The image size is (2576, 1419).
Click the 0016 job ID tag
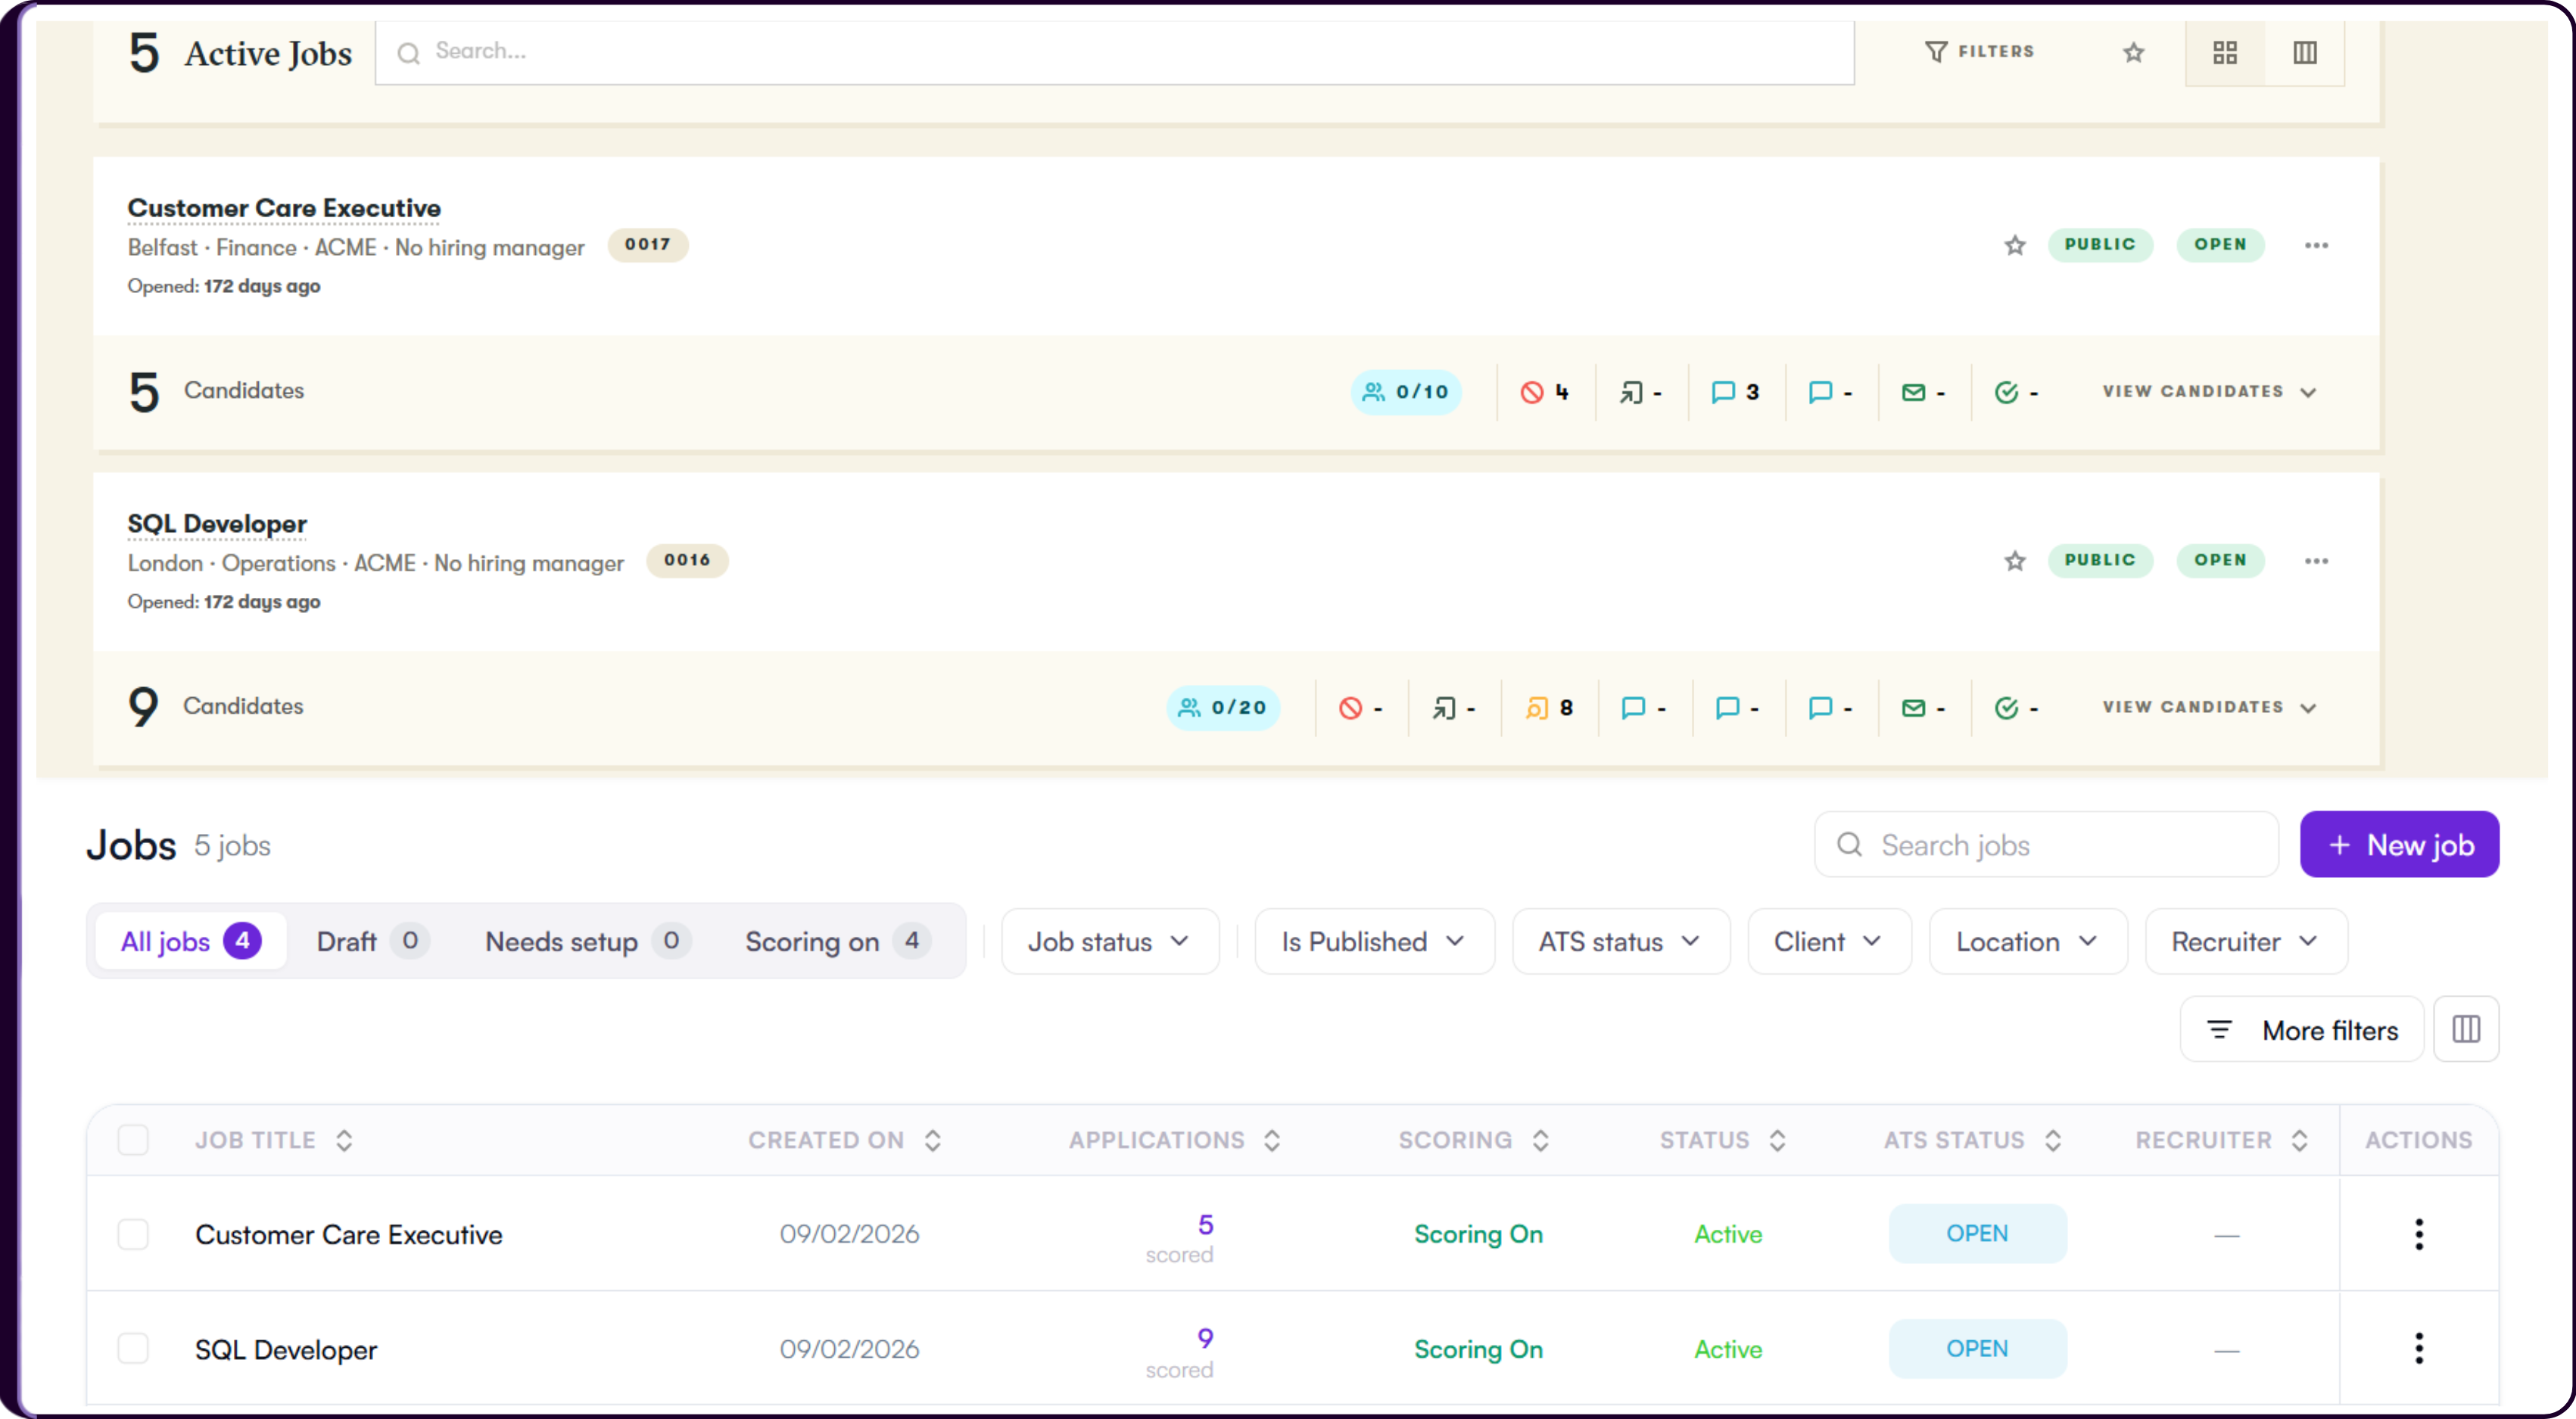[x=687, y=561]
